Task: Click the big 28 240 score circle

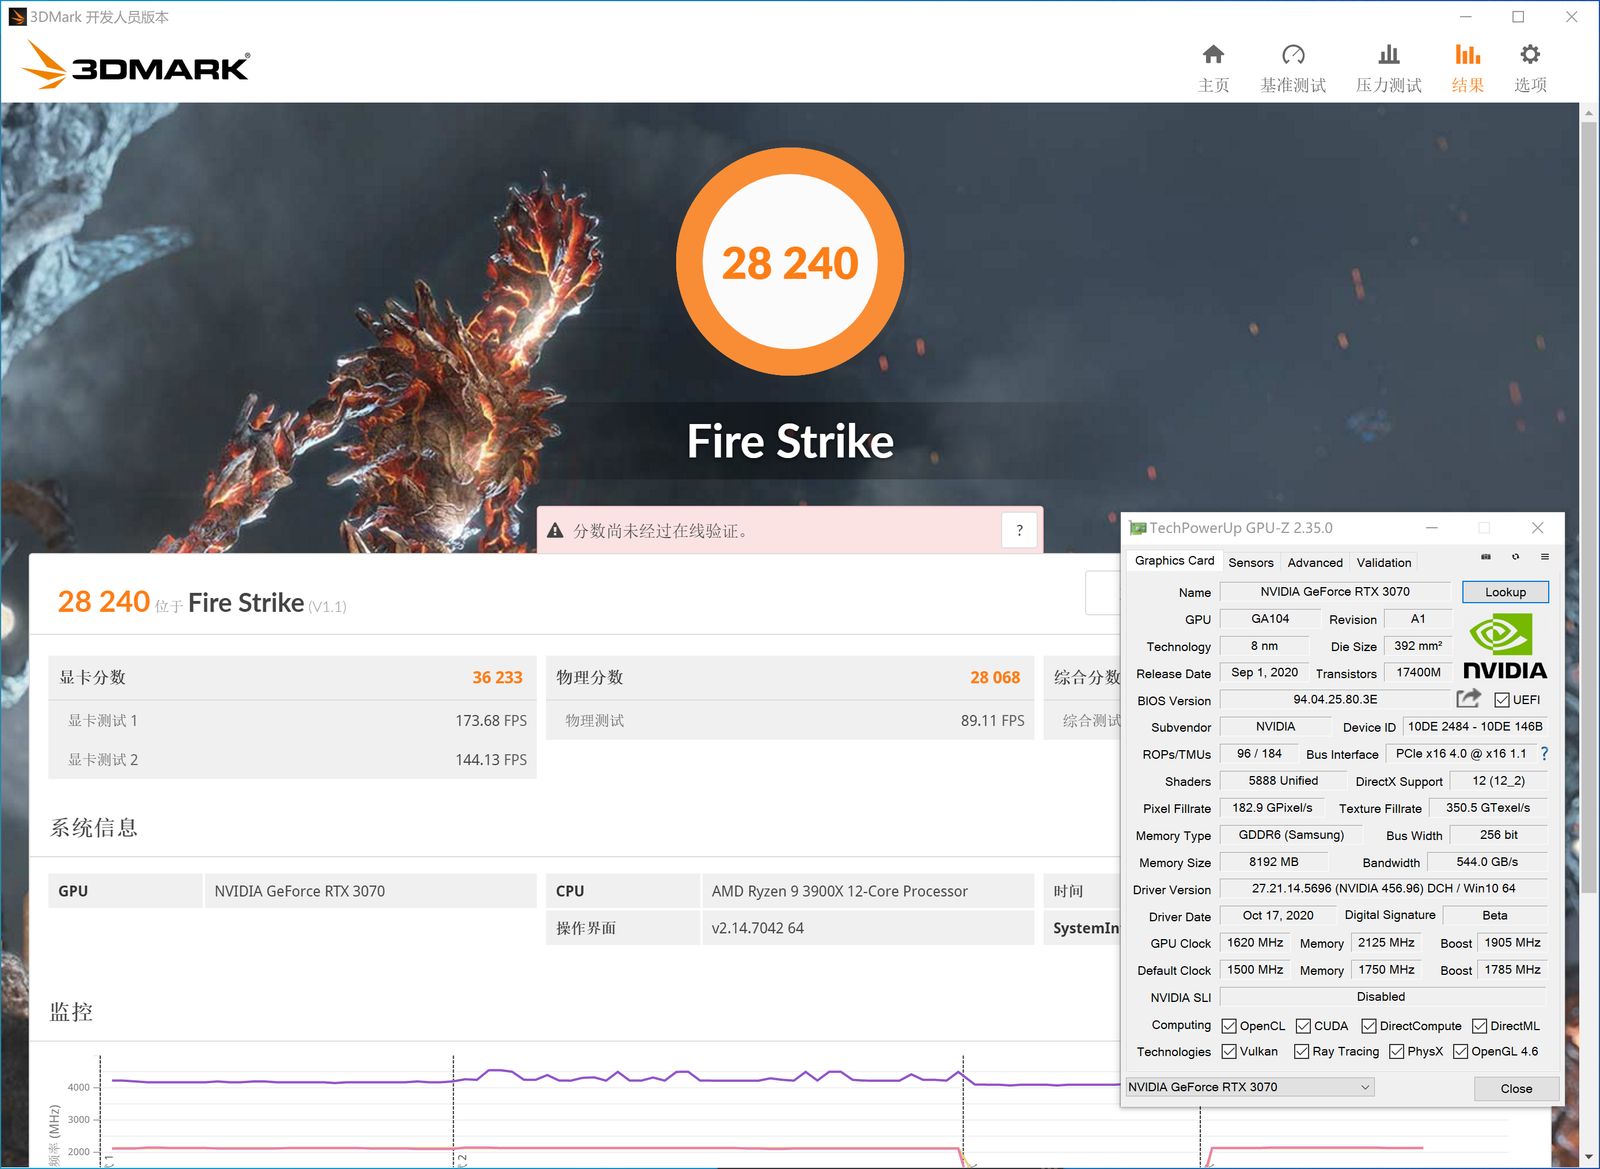Action: 790,262
